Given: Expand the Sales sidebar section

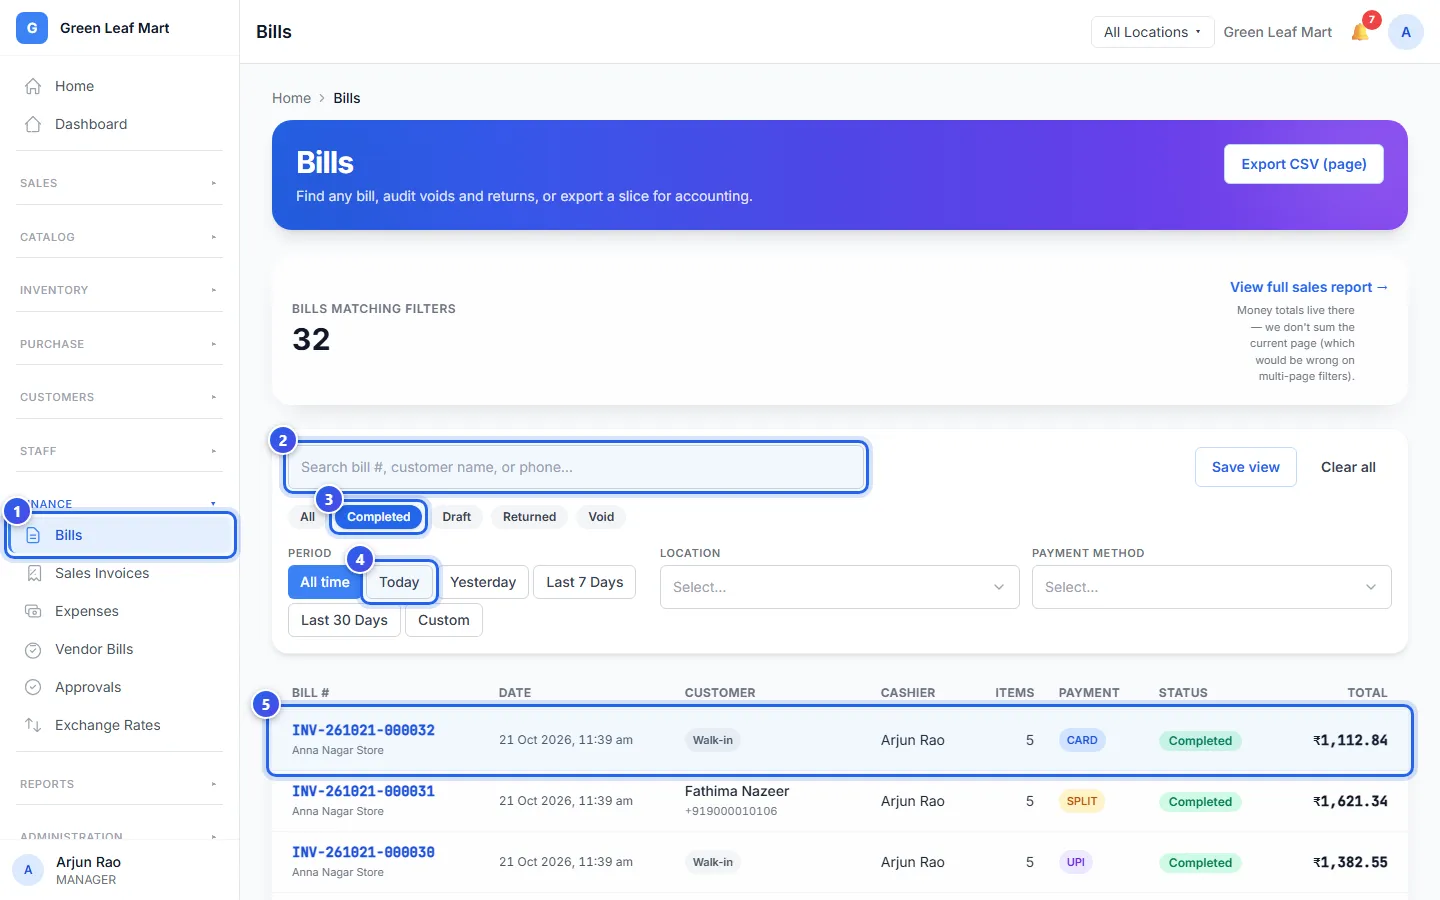Looking at the screenshot, I should 119,183.
